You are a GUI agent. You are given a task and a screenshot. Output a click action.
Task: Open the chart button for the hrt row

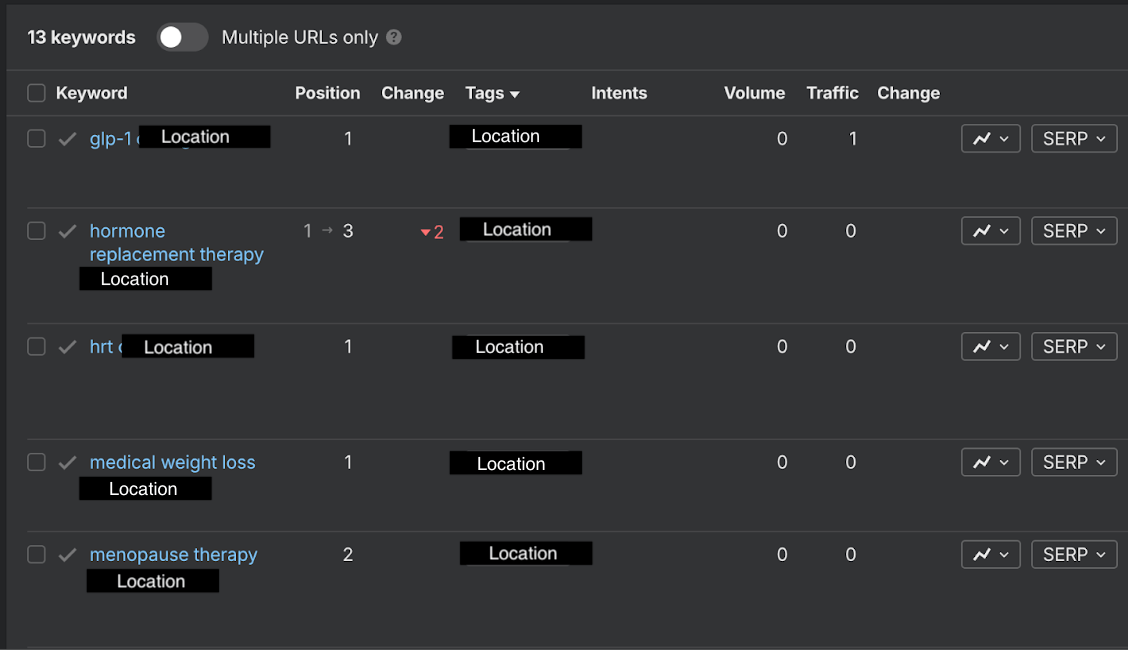(x=990, y=347)
